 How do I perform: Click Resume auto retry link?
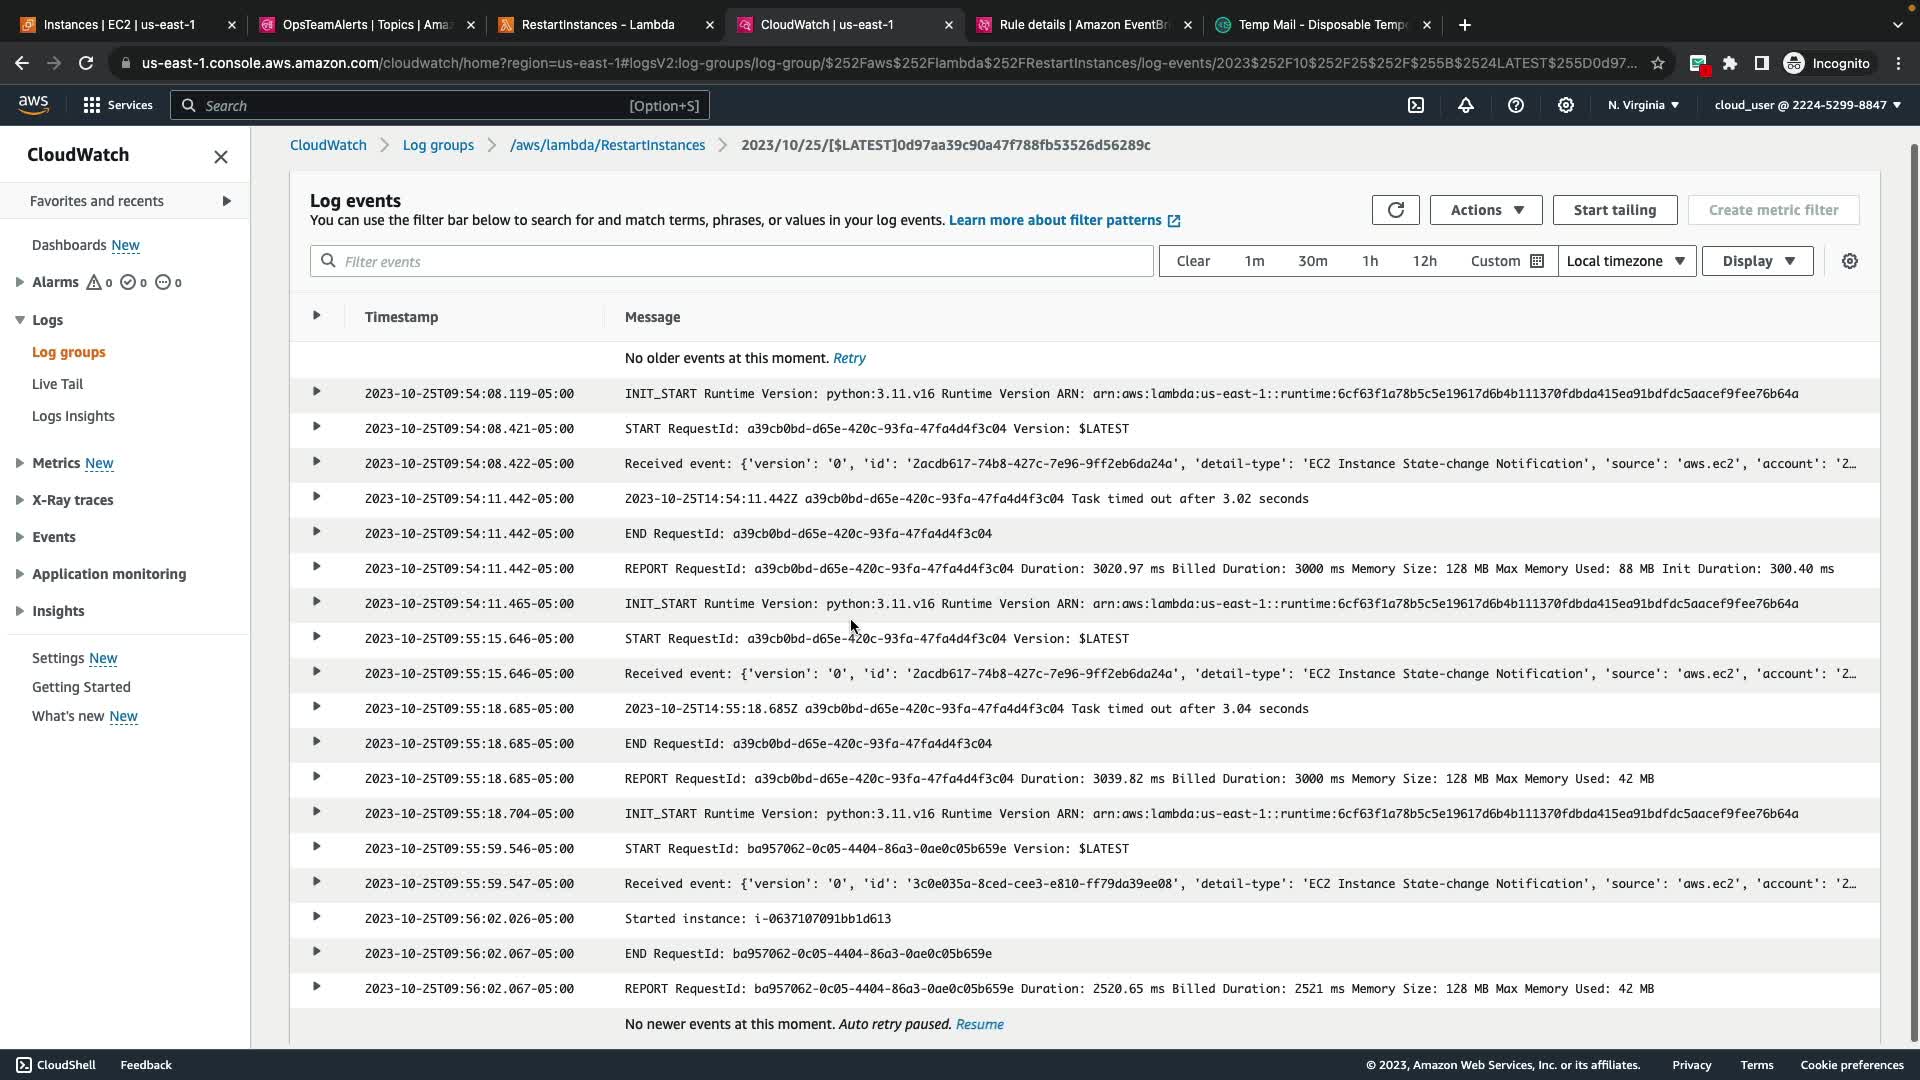click(979, 1024)
